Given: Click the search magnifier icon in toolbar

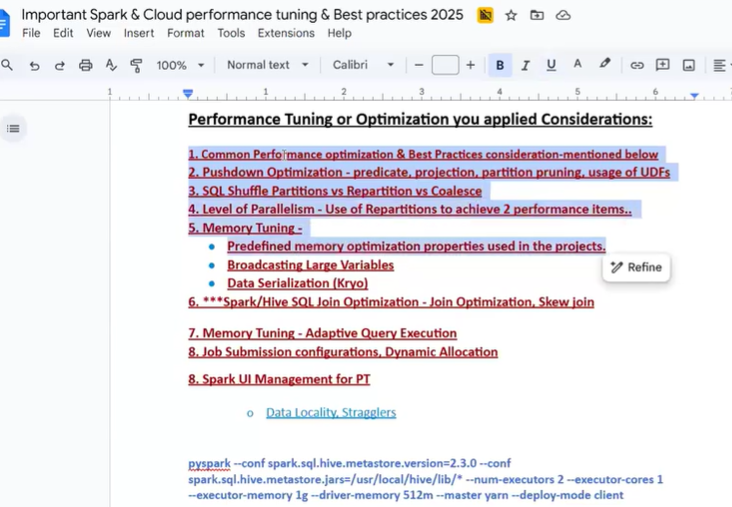Looking at the screenshot, I should pos(7,65).
